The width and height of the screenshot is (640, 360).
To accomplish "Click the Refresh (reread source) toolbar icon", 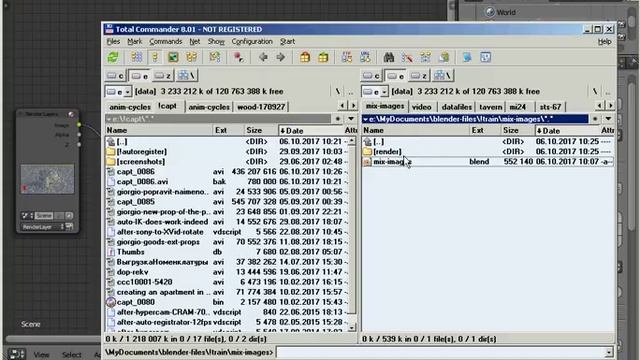I will tap(113, 57).
